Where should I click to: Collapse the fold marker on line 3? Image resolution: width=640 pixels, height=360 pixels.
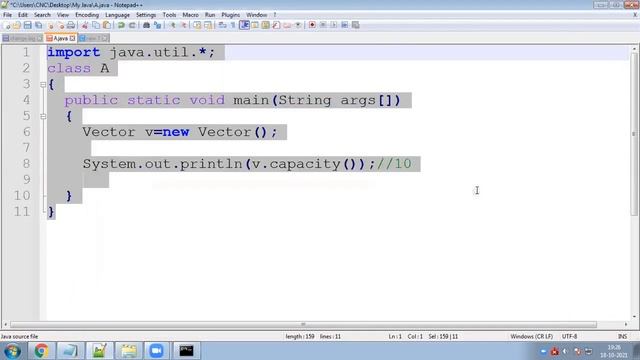[x=43, y=84]
